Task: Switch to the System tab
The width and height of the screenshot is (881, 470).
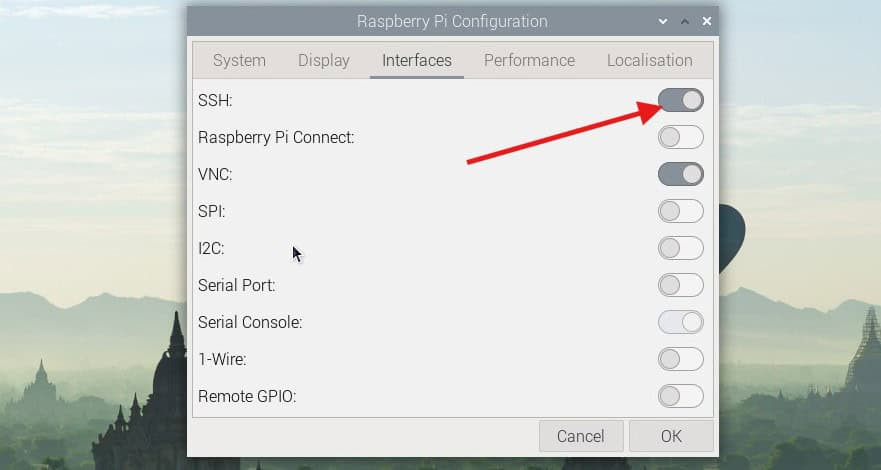Action: point(239,60)
